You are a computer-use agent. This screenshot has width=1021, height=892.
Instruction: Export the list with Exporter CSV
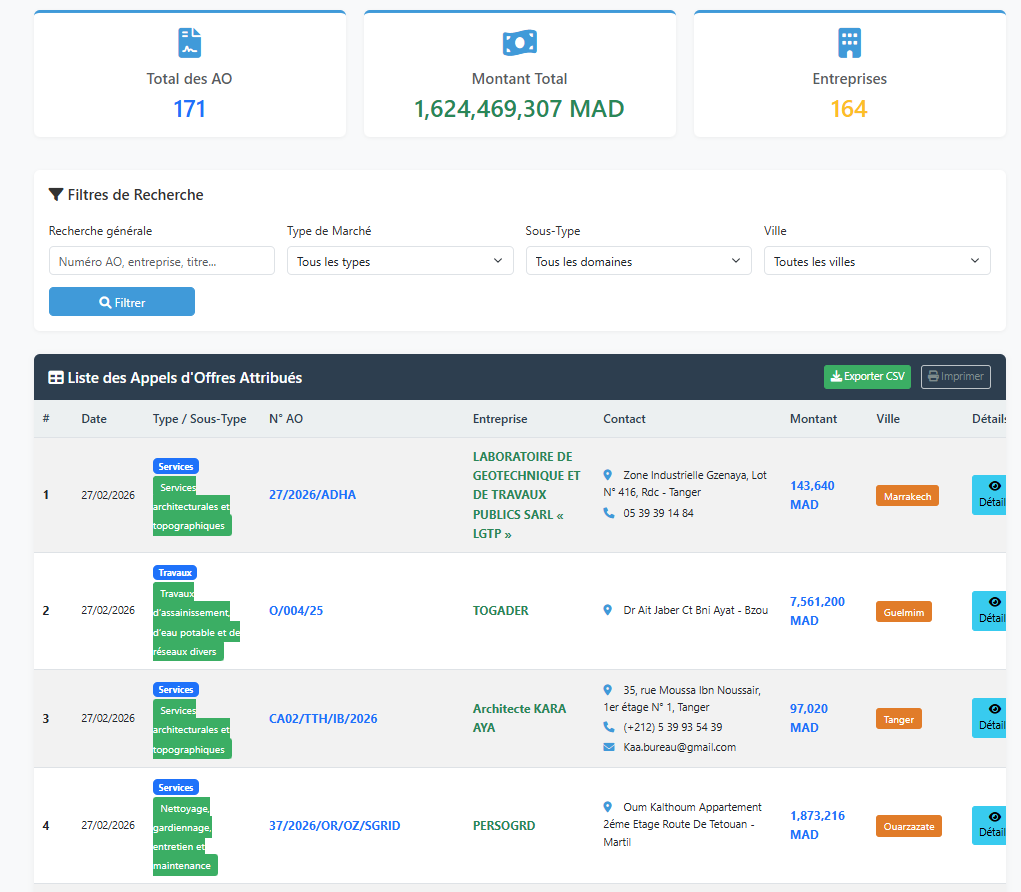click(867, 377)
